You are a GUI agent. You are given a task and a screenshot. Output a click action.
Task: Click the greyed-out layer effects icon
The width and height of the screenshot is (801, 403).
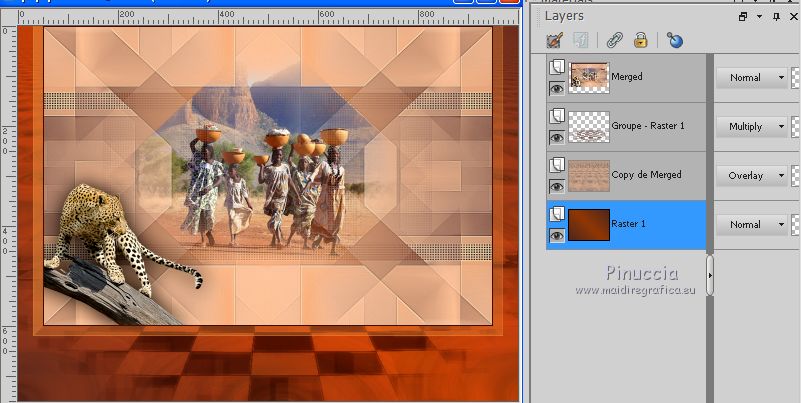580,40
